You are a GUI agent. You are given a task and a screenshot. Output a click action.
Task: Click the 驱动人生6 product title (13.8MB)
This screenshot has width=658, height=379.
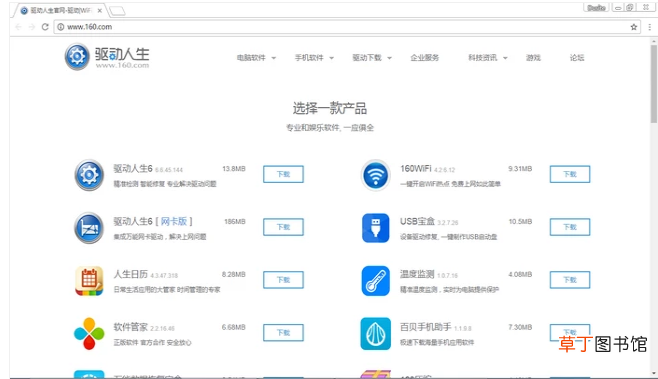pos(133,169)
